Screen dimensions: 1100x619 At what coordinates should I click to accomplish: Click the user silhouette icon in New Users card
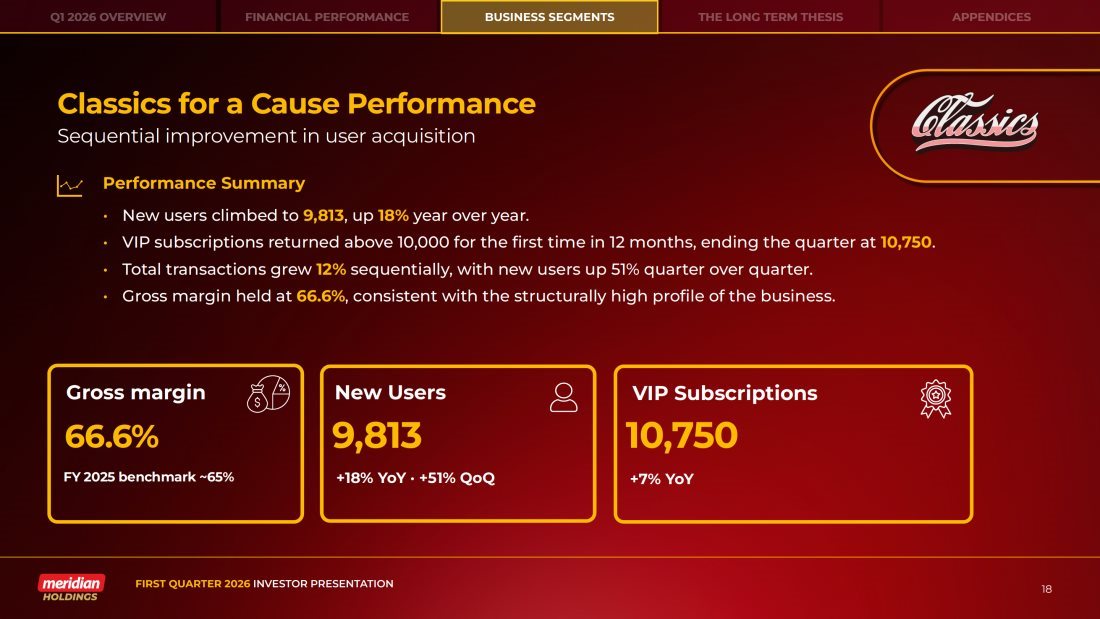564,397
